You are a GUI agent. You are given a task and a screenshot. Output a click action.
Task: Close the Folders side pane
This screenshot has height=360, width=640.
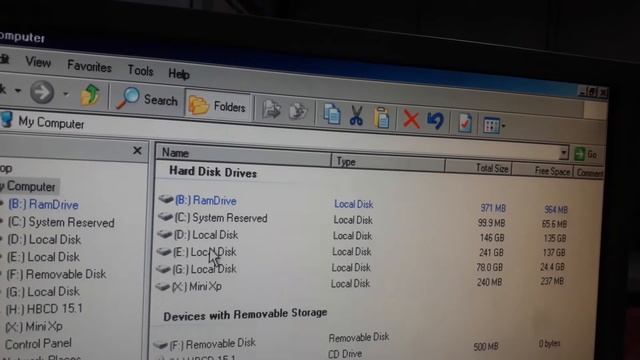pyautogui.click(x=137, y=151)
